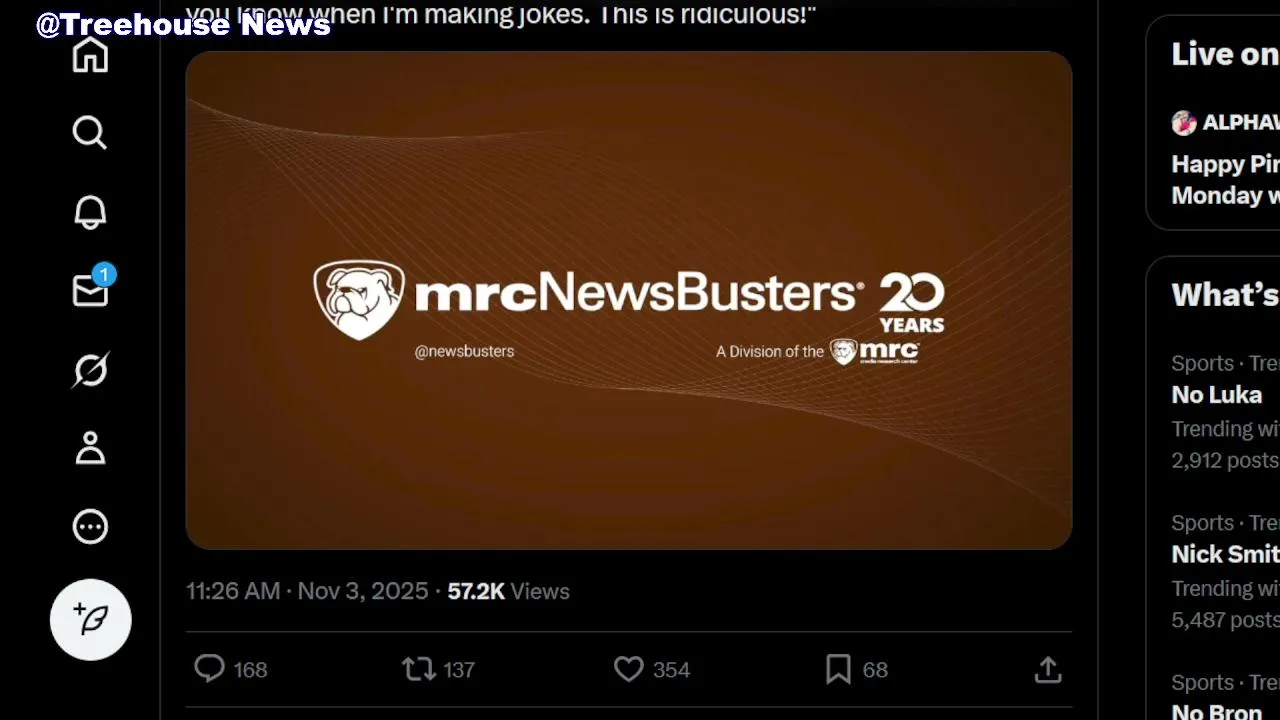Open Messages envelope with unread badge
This screenshot has height=720, width=1280.
click(92, 288)
